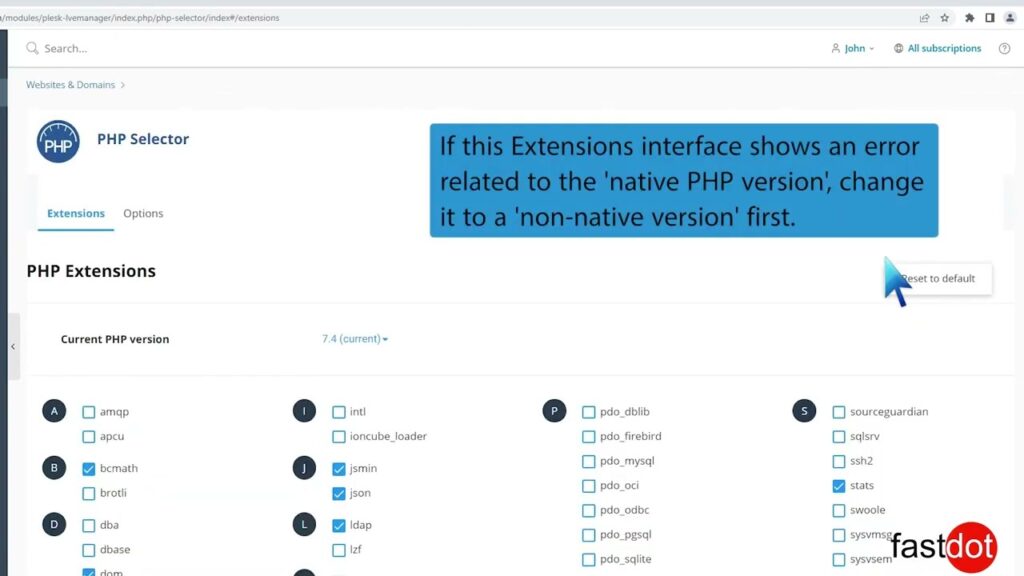Open the browser extensions puzzle icon

coord(969,17)
